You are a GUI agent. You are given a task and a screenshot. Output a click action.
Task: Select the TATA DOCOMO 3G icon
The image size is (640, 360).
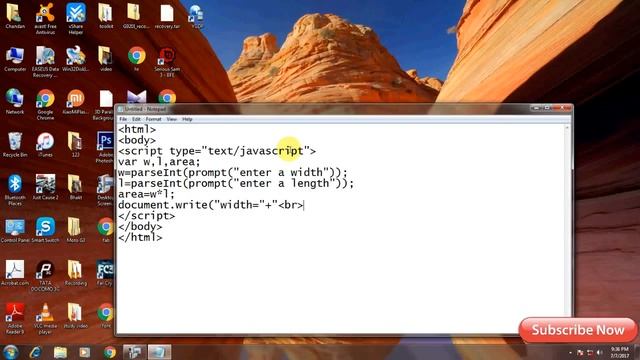(45, 276)
